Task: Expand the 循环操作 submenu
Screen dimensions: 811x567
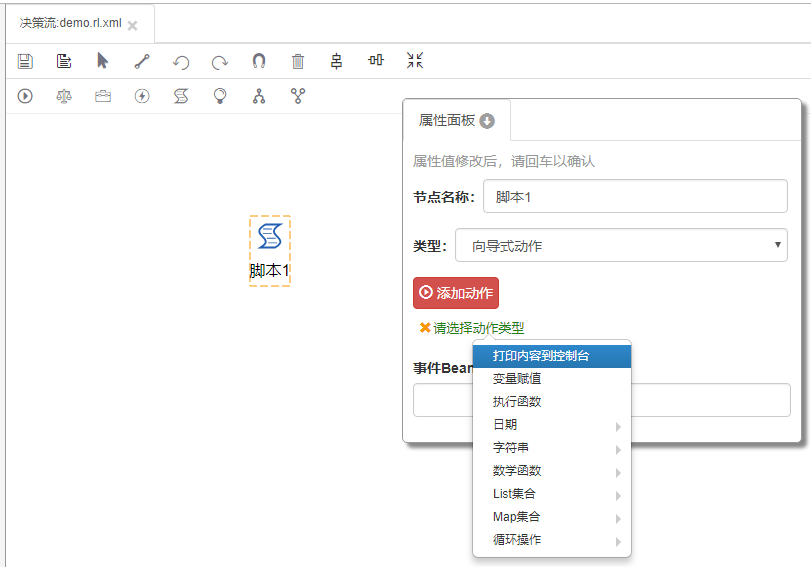Action: (552, 540)
